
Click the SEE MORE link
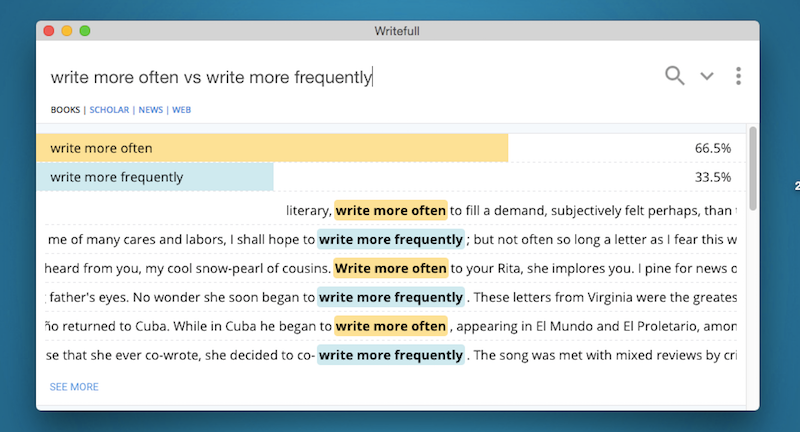pyautogui.click(x=74, y=387)
